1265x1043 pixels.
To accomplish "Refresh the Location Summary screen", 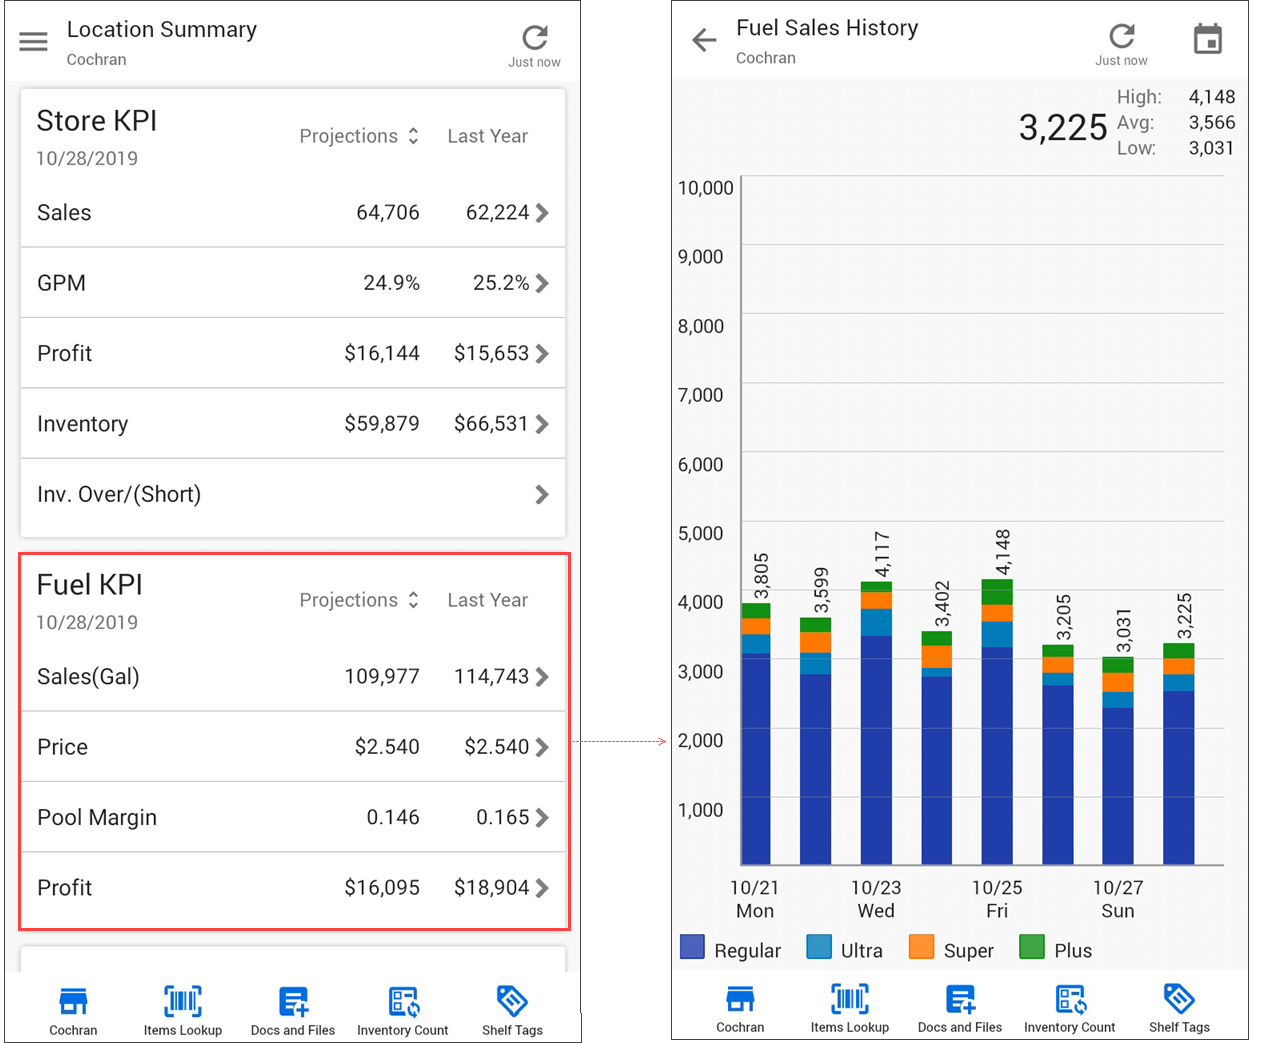I will (x=534, y=39).
